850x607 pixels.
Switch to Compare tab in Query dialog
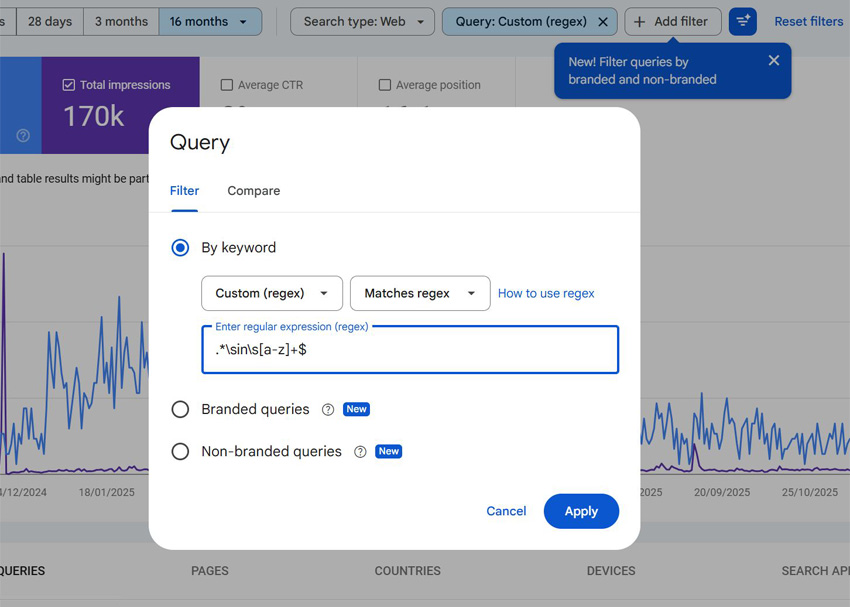click(x=254, y=191)
